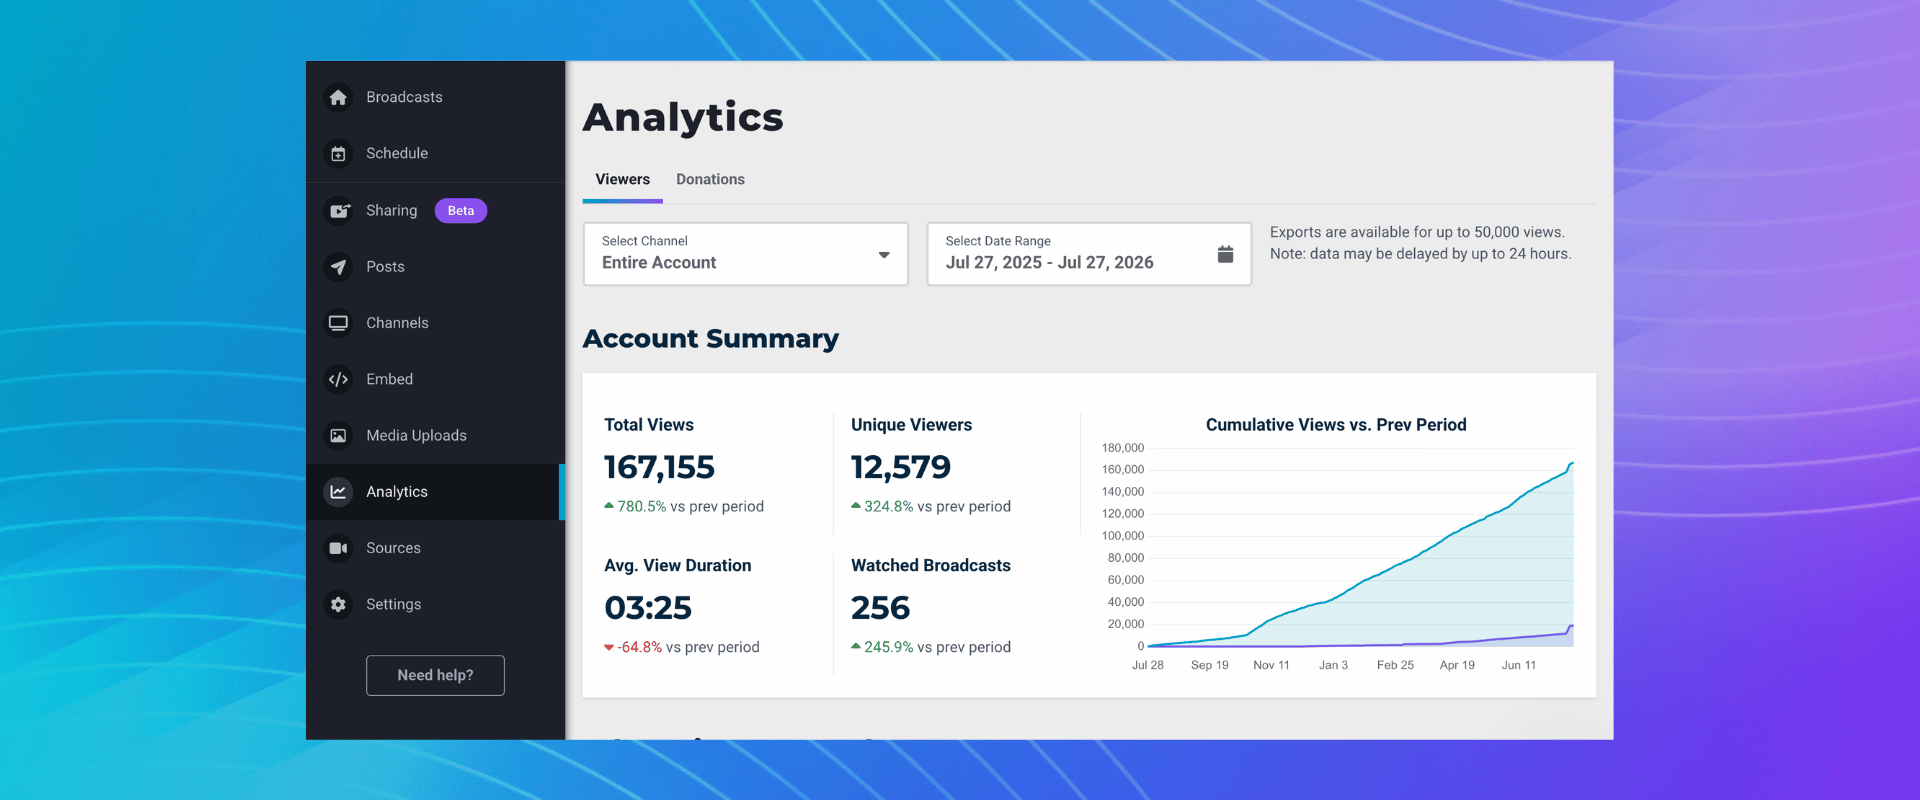Image resolution: width=1920 pixels, height=800 pixels.
Task: Click the Unique Viewers value 12,579
Action: pyautogui.click(x=900, y=467)
